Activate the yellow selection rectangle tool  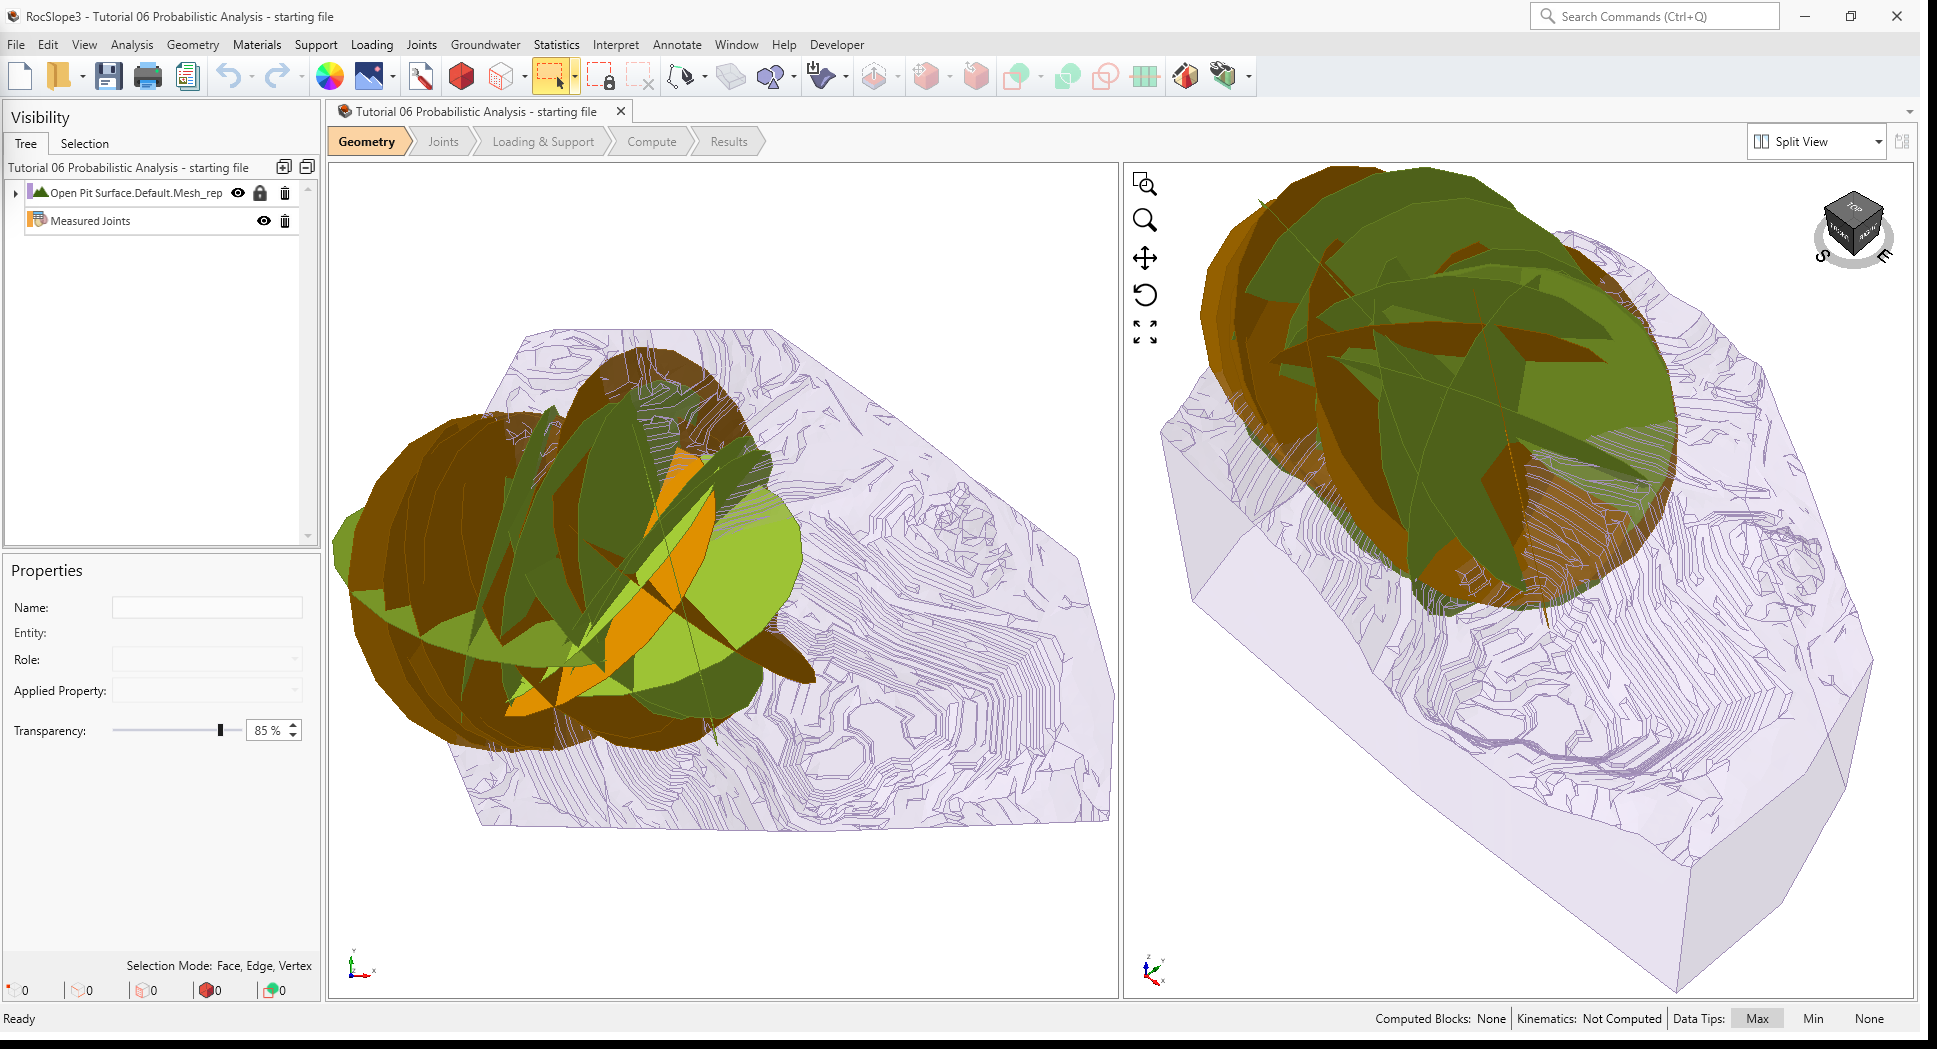click(x=550, y=76)
